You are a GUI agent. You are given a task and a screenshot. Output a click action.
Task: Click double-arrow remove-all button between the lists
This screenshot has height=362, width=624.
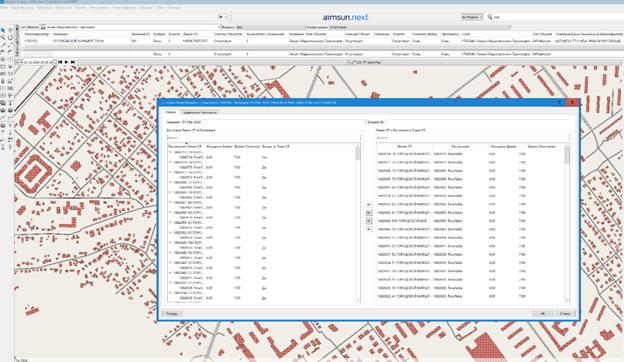click(x=369, y=221)
